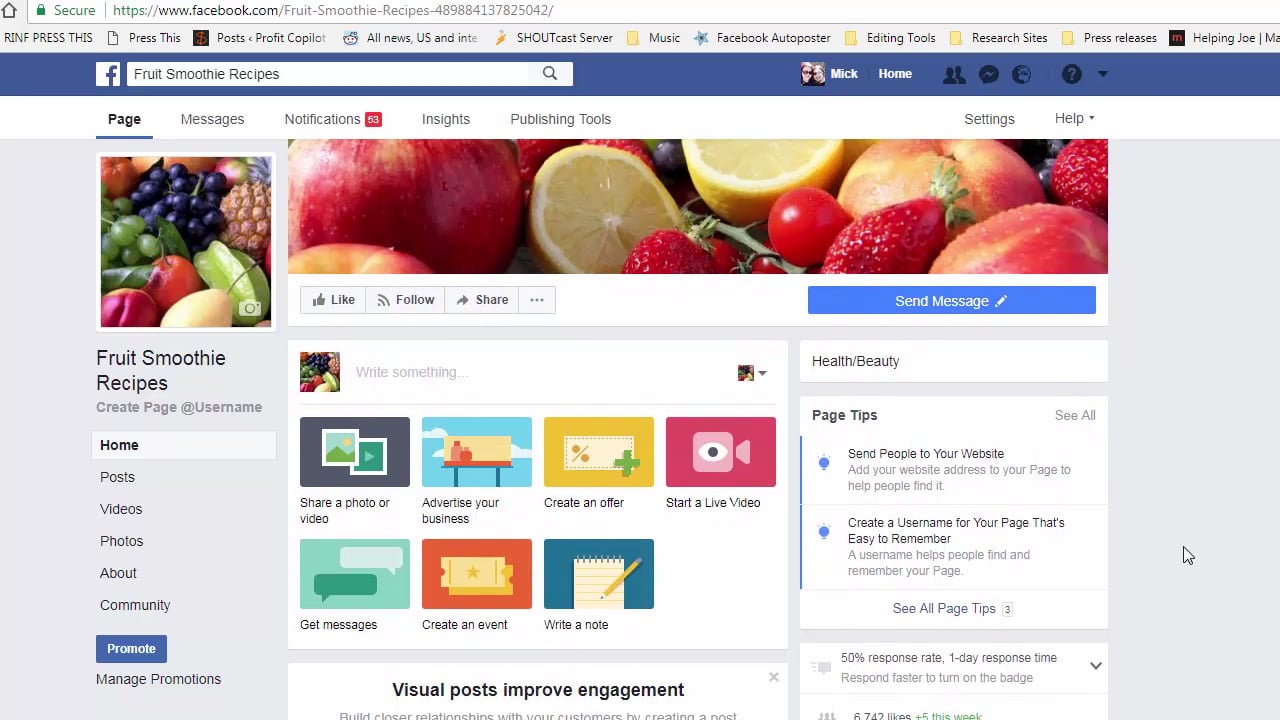This screenshot has width=1280, height=720.
Task: Click the Start a Live Video tile
Action: [x=721, y=452]
